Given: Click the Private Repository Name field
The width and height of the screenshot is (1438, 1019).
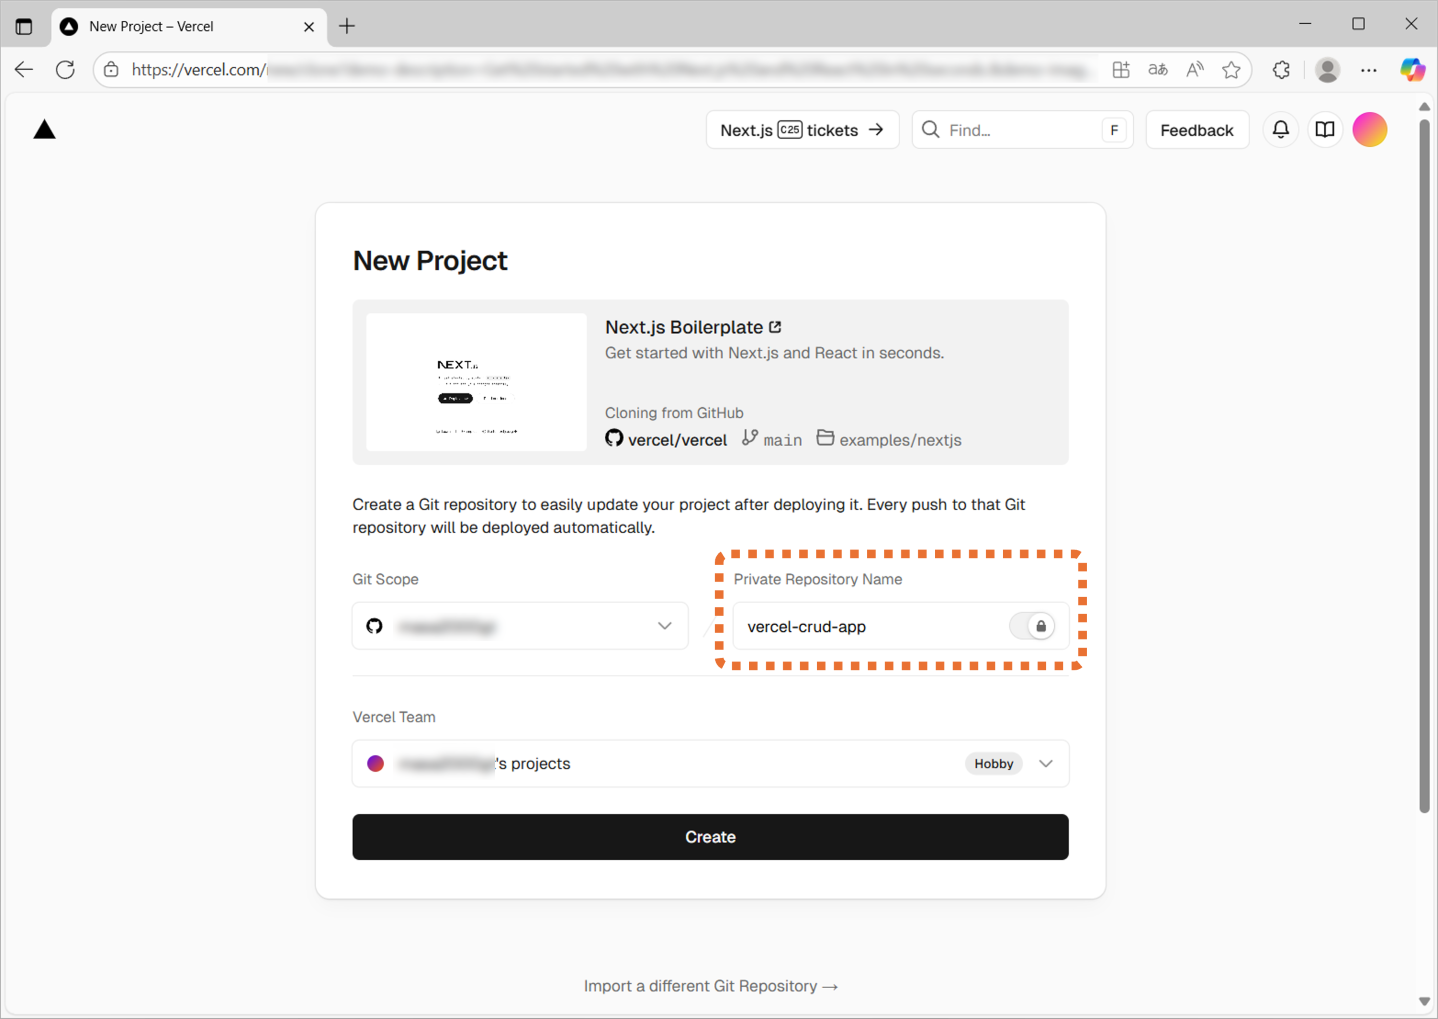Looking at the screenshot, I should [x=870, y=627].
